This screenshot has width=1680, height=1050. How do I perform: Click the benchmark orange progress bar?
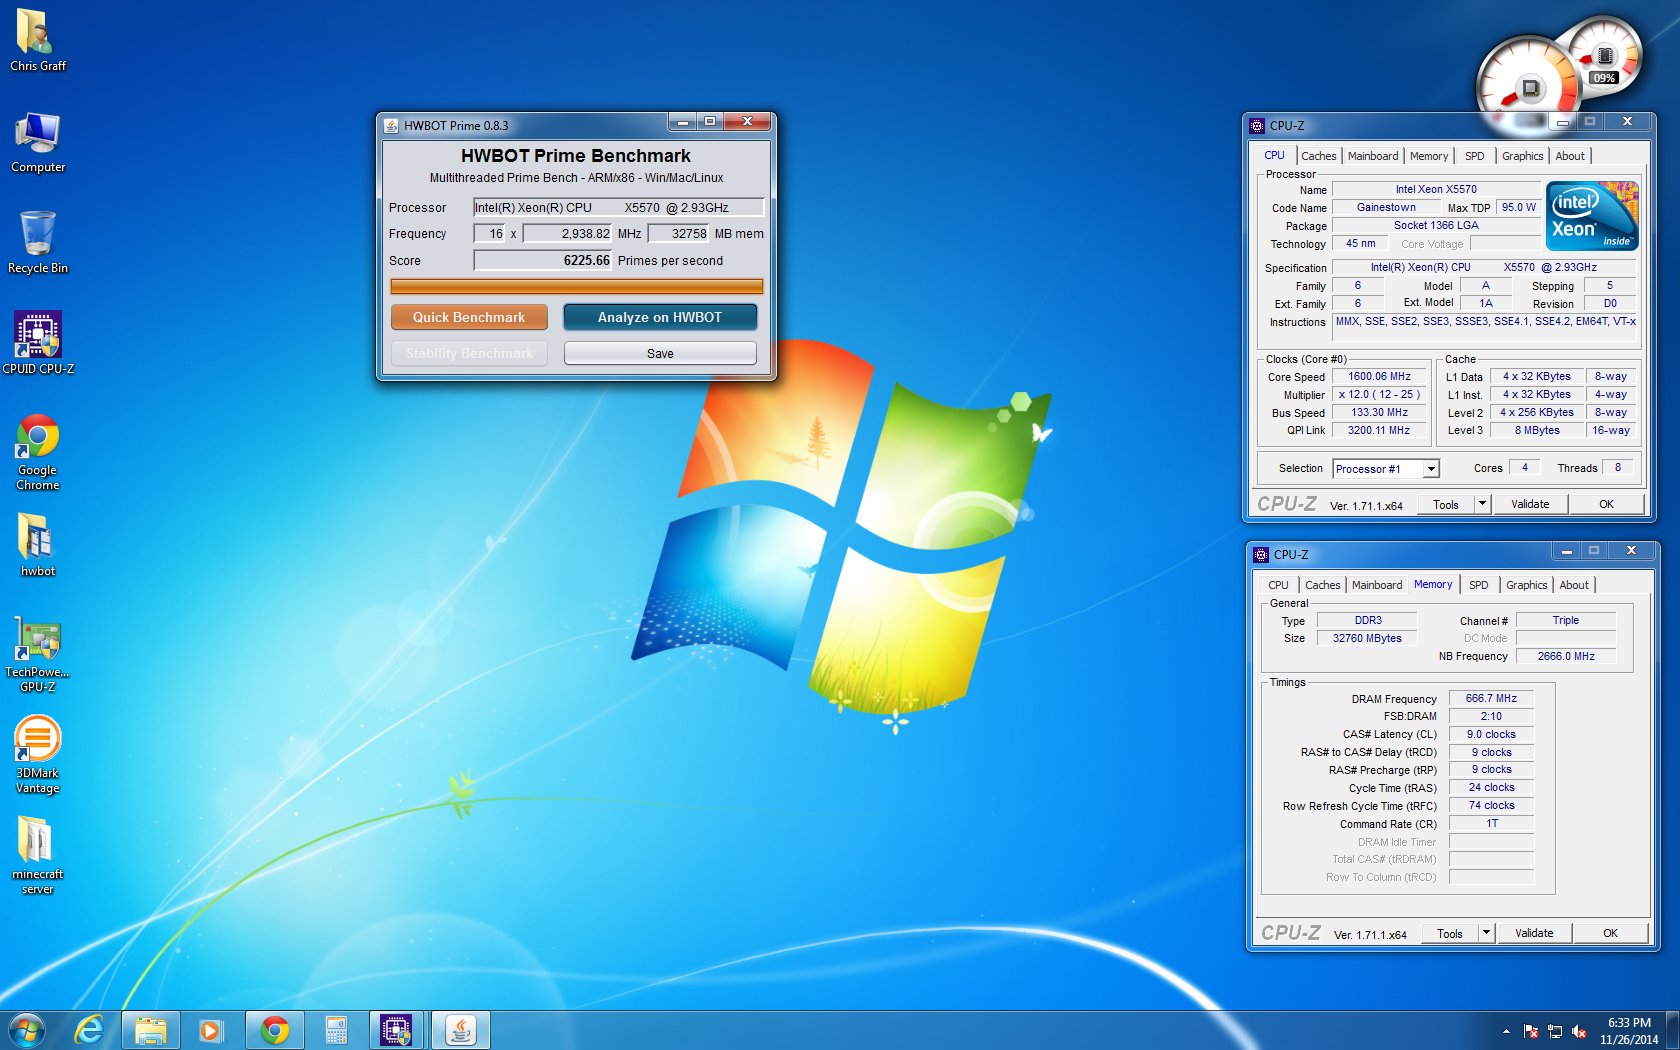coord(577,286)
